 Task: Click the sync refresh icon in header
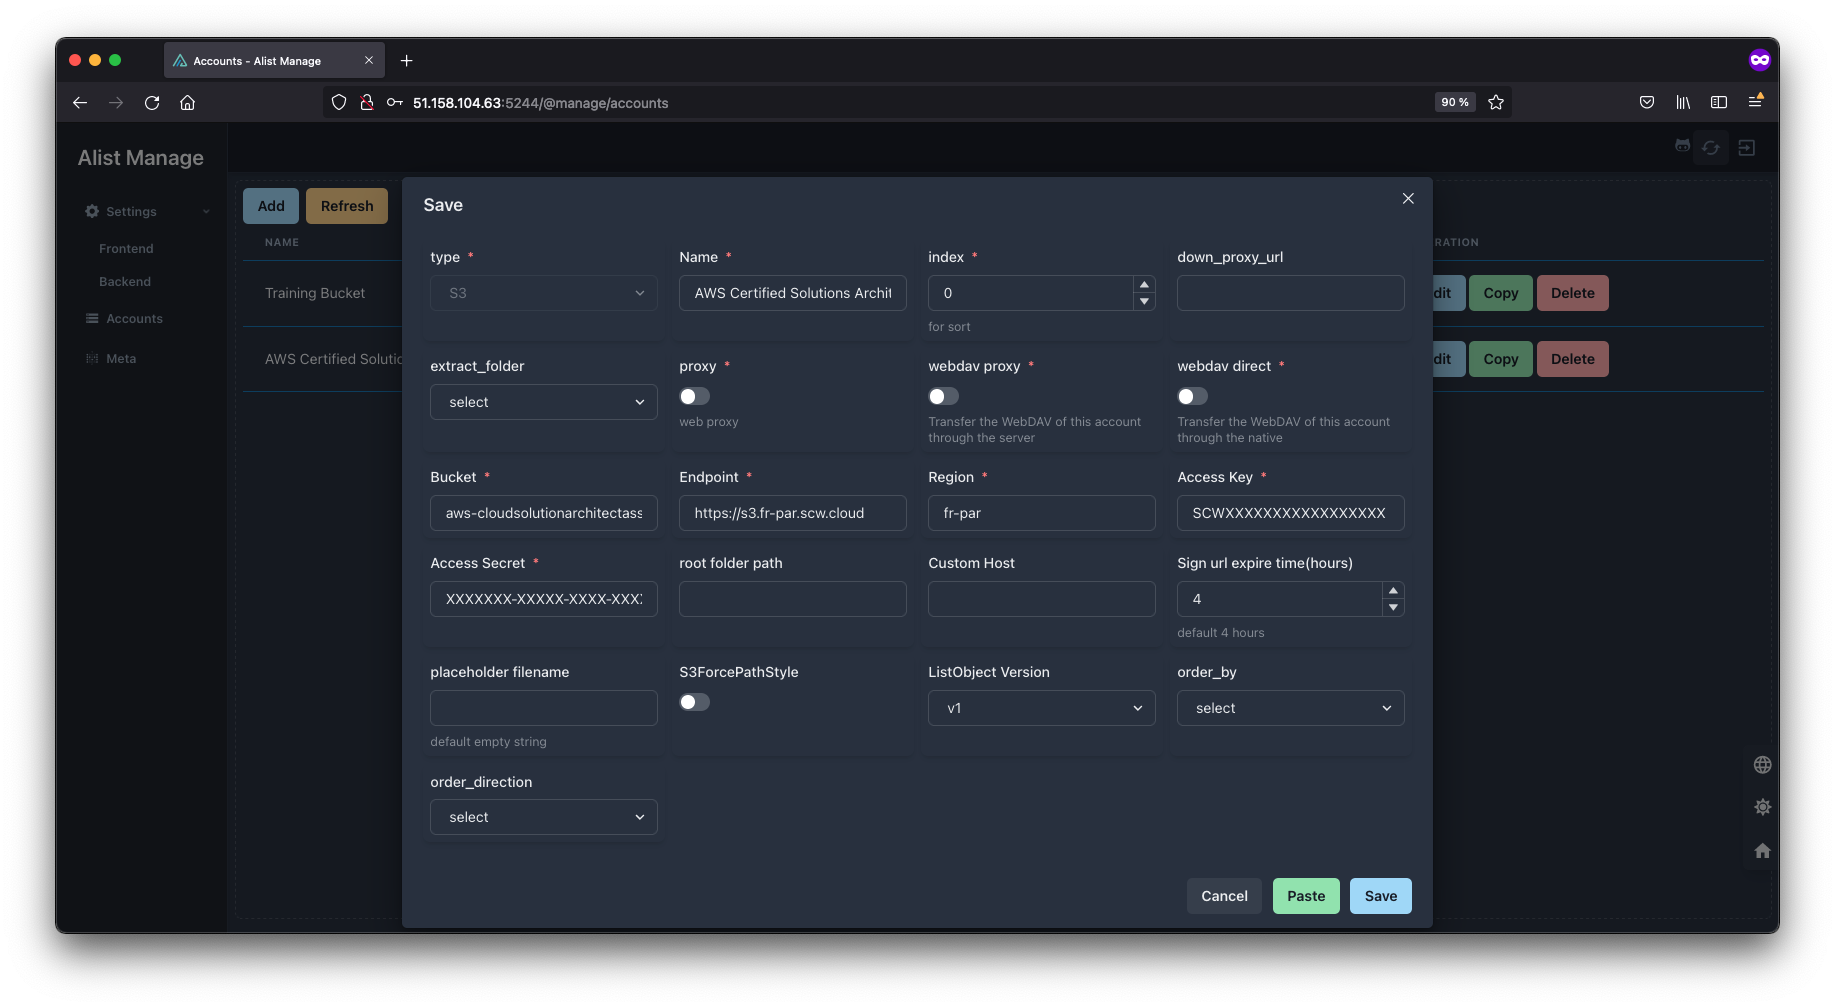[x=1711, y=147]
